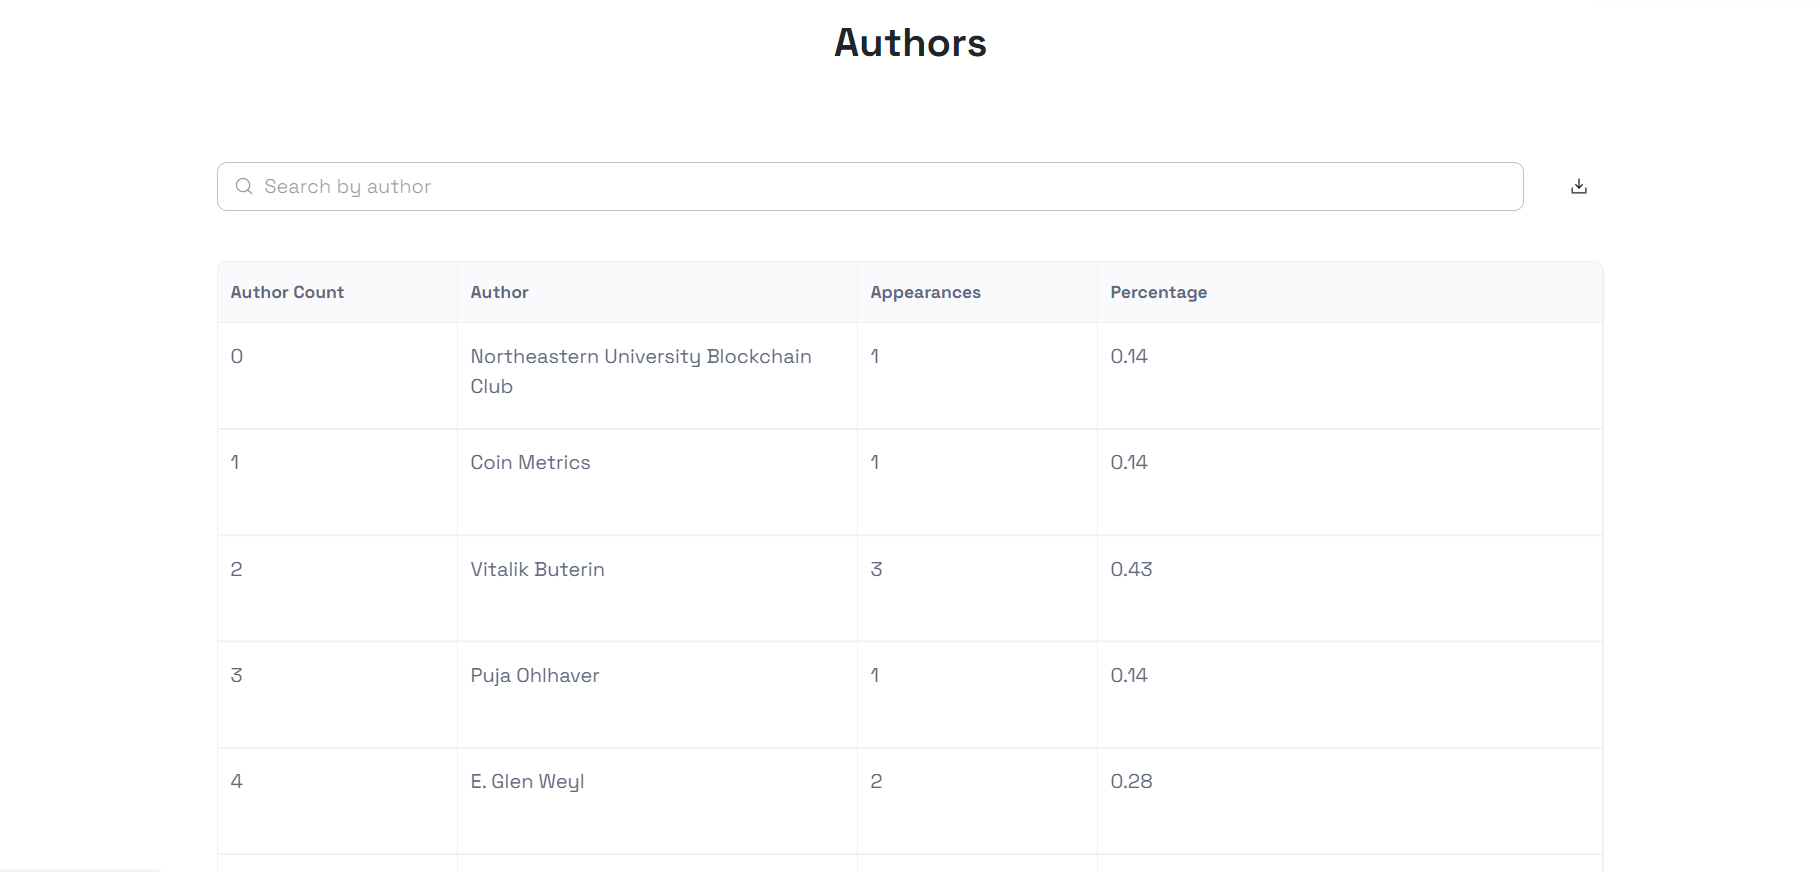Click appearances value 1 in Northeastern University row
The image size is (1820, 872).
click(875, 356)
